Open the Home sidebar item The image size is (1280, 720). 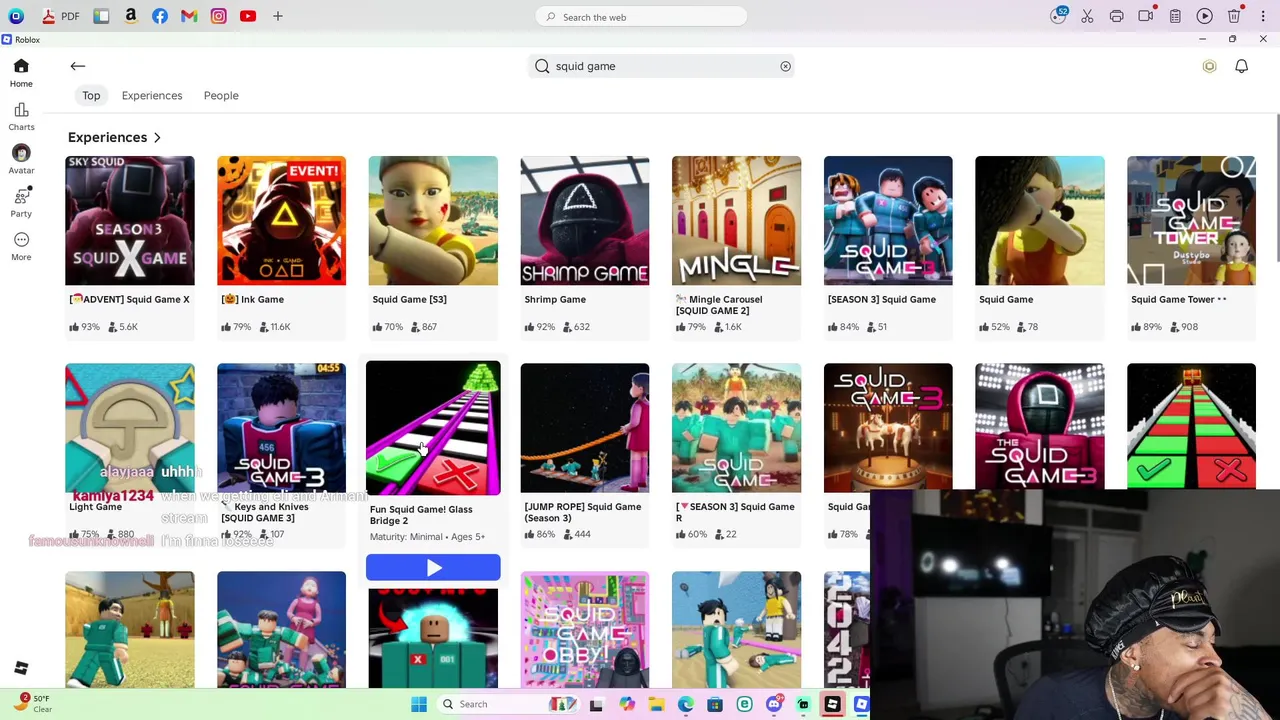point(21,73)
